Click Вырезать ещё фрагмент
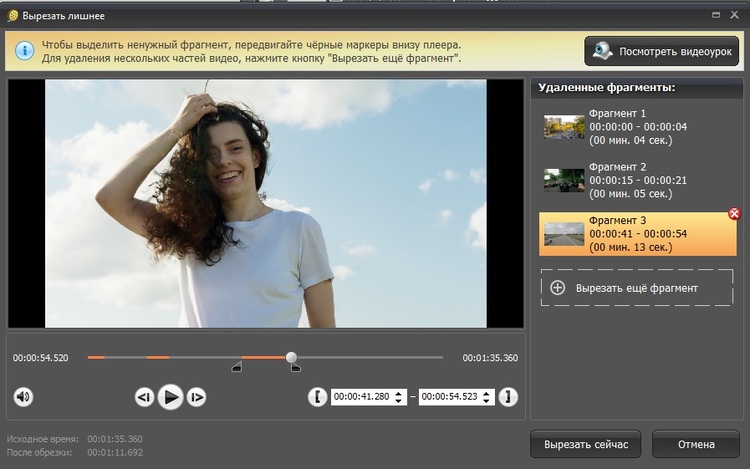The width and height of the screenshot is (750, 469). 637,288
